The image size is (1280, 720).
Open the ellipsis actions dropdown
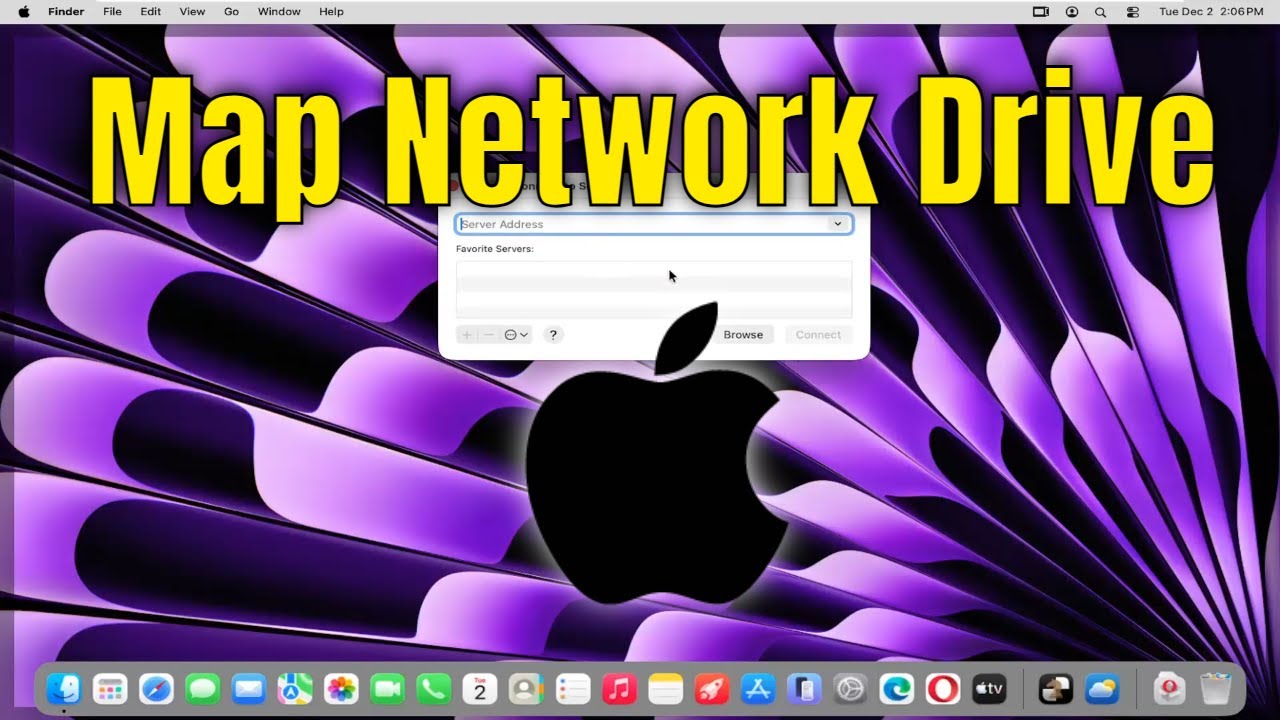pyautogui.click(x=516, y=335)
